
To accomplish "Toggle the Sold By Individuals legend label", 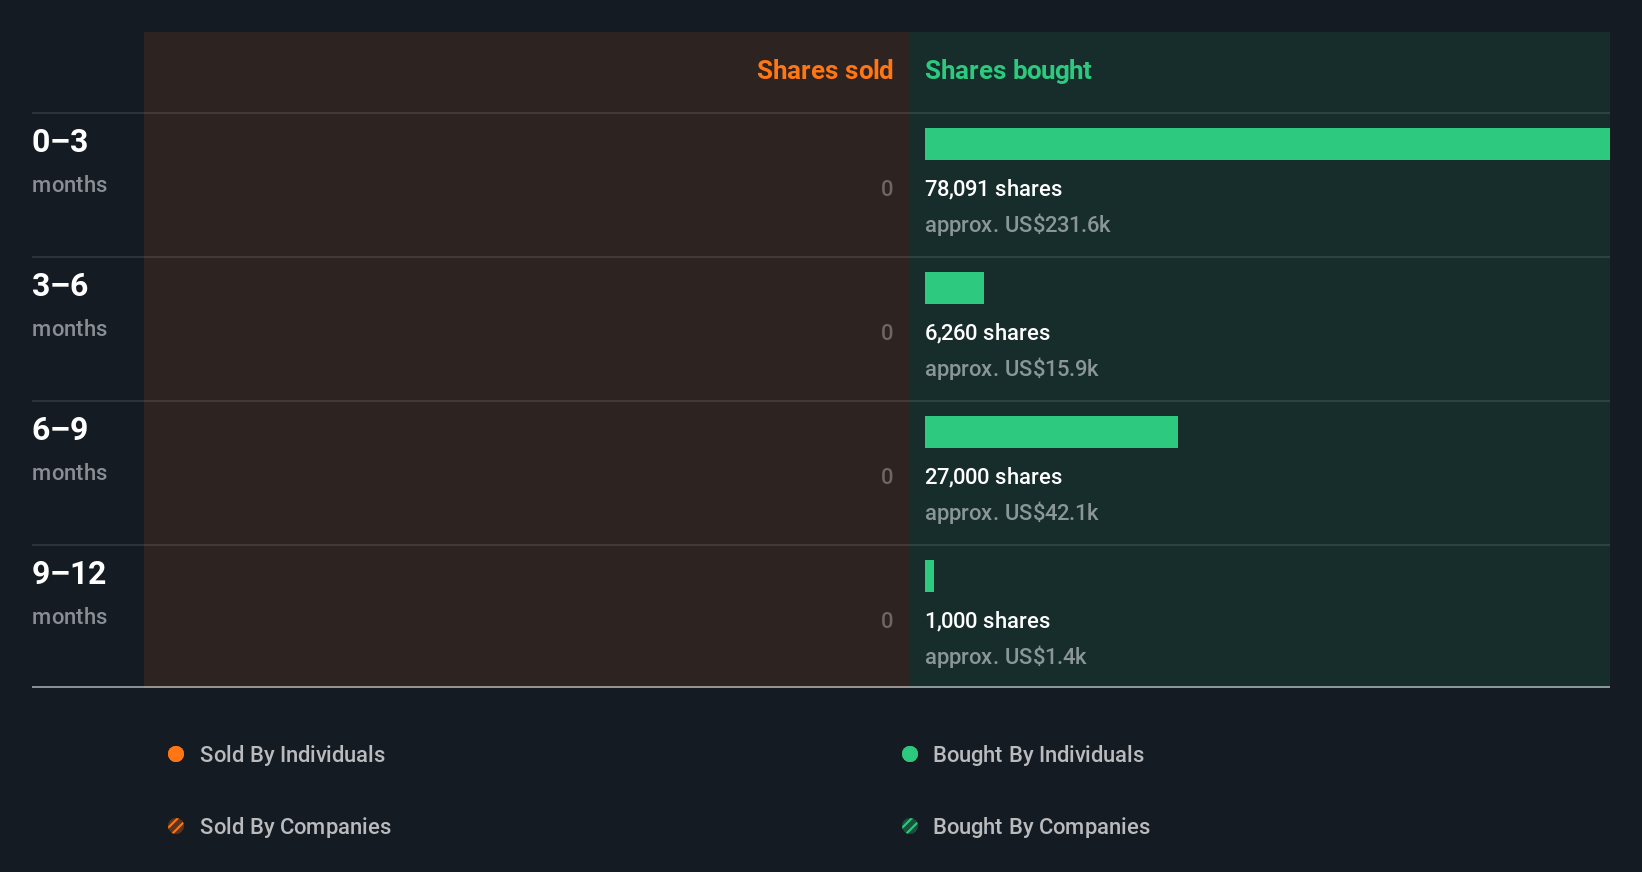I will click(x=292, y=754).
